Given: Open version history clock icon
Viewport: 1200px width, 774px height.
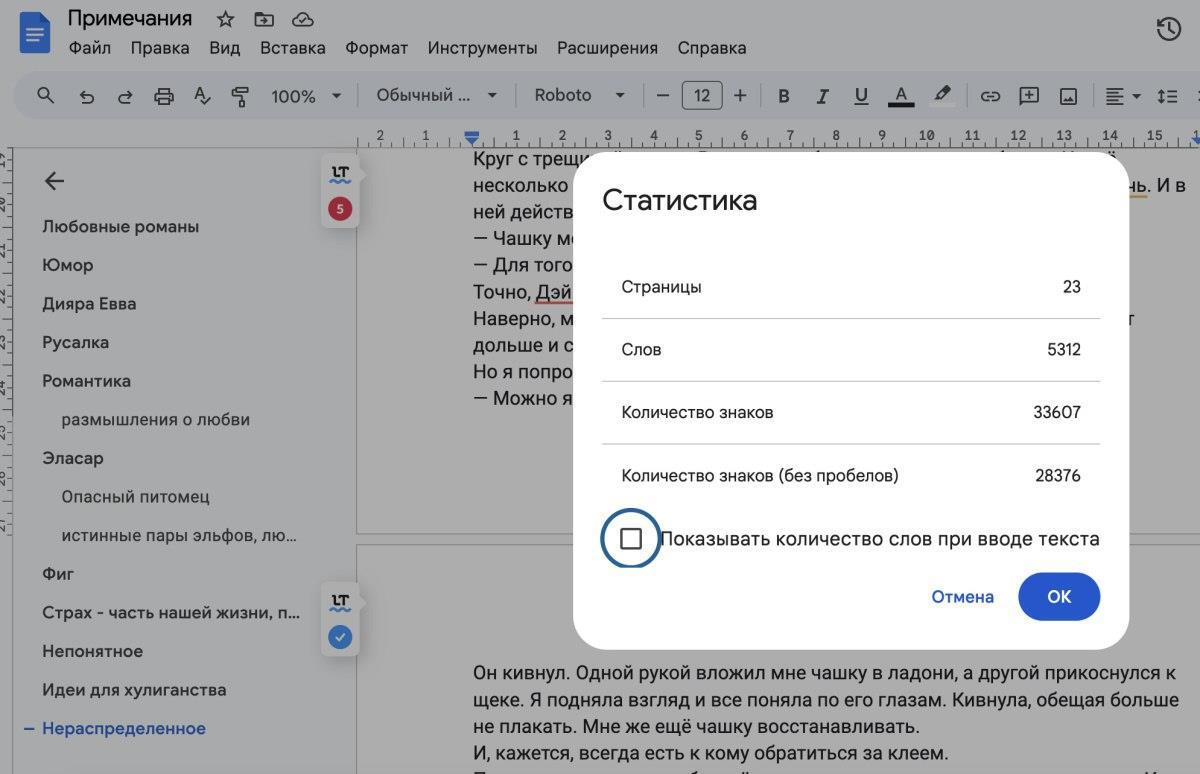Looking at the screenshot, I should tap(1168, 30).
